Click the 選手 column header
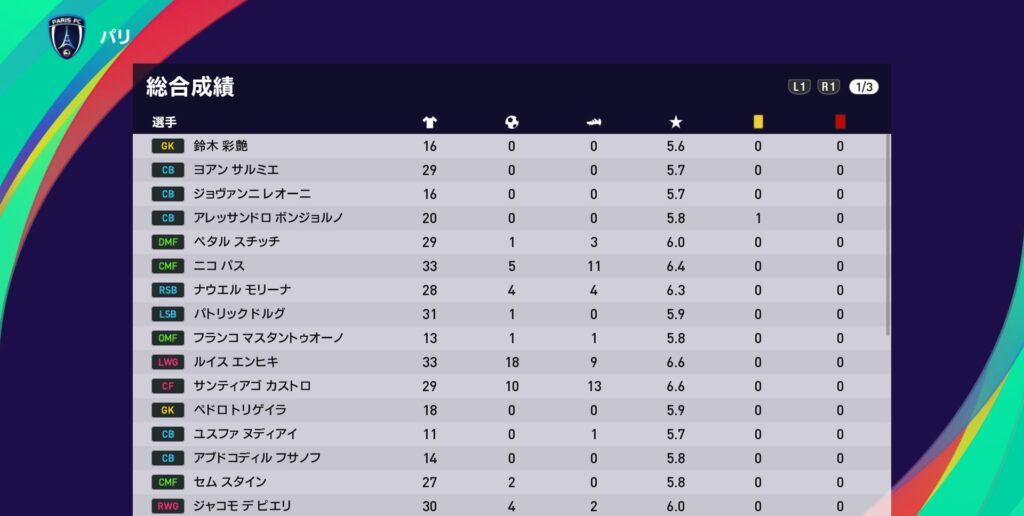1024x516 pixels. point(164,122)
